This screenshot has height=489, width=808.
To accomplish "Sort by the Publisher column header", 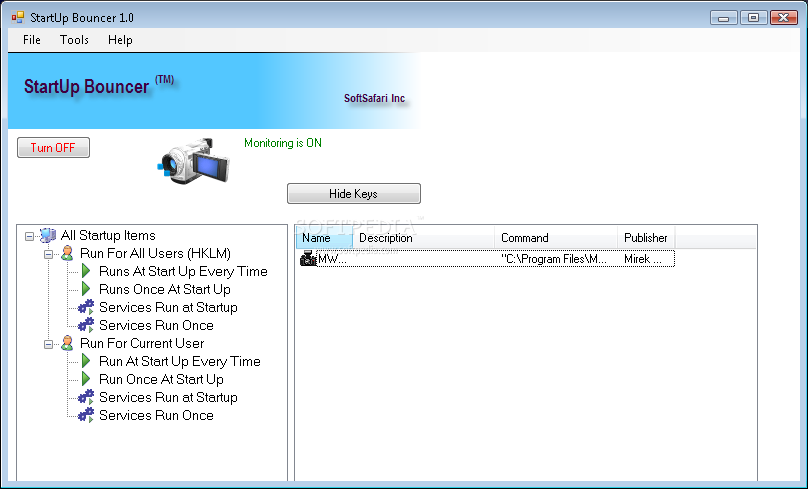I will 646,238.
